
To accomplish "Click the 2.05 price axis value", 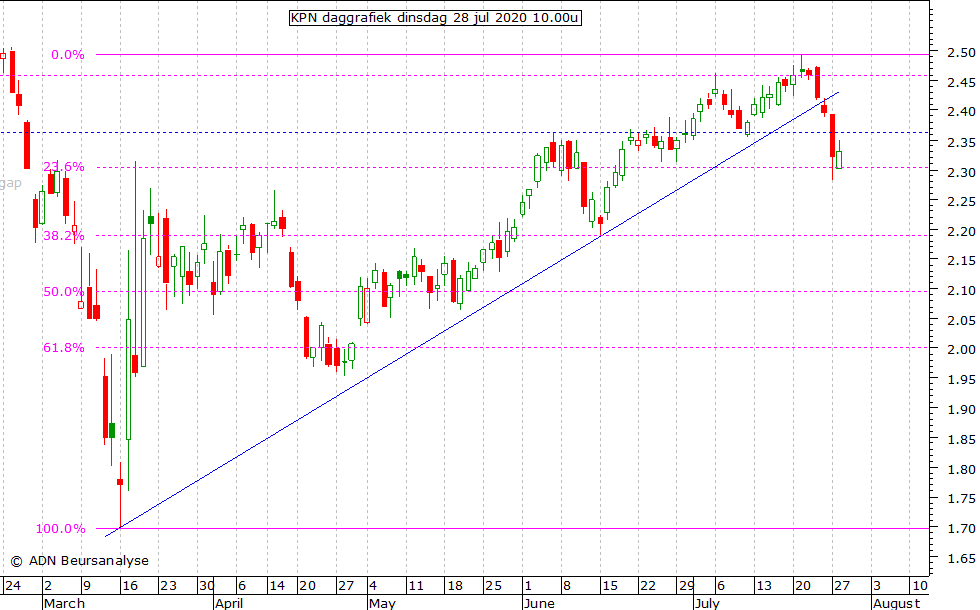I will 961,320.
